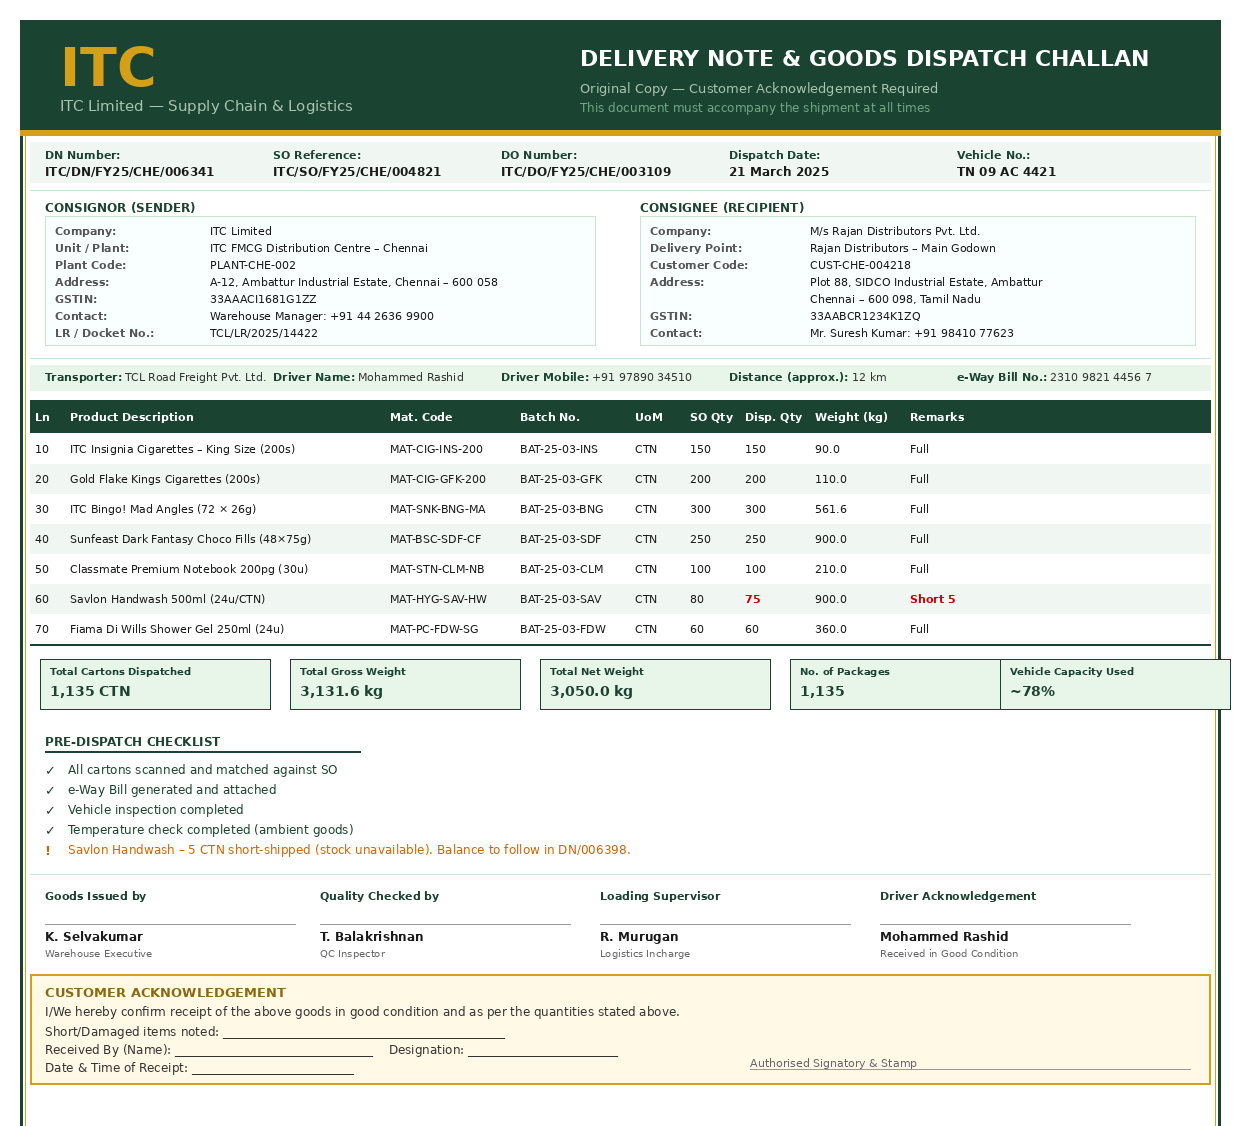Image resolution: width=1240 pixels, height=1126 pixels.
Task: Click the Received By (Name) blank field
Action: pyautogui.click(x=274, y=1051)
